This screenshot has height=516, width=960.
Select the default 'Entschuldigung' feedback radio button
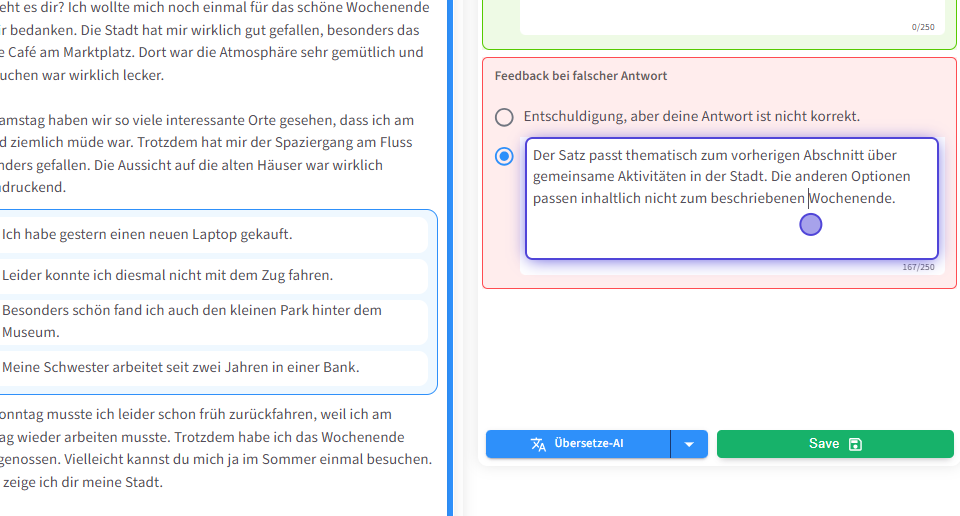tap(505, 117)
